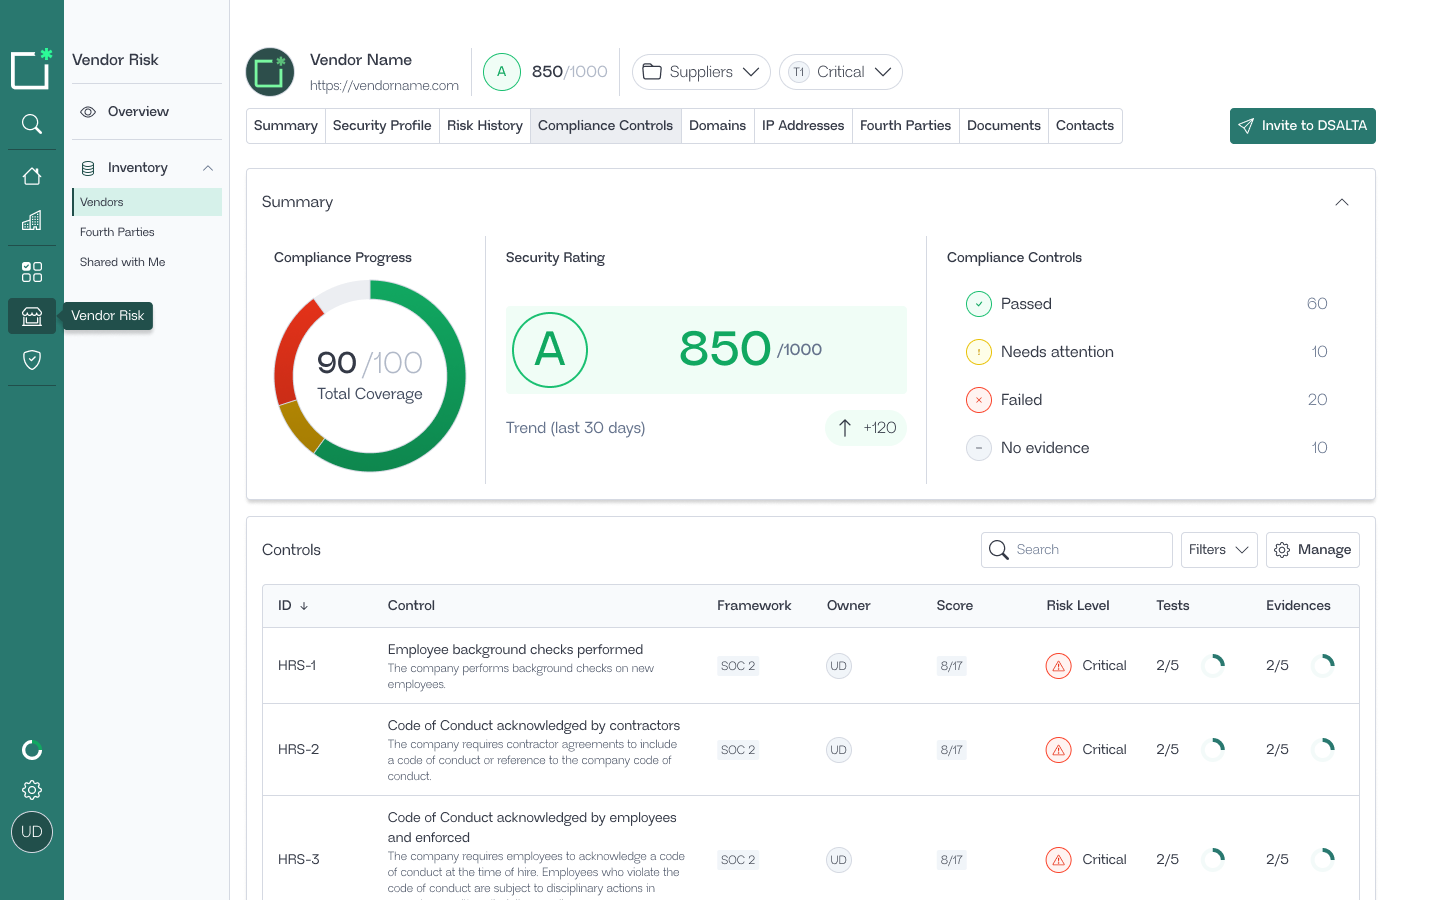1440x900 pixels.
Task: Click the Compliance Progress donut chart
Action: [x=370, y=376]
